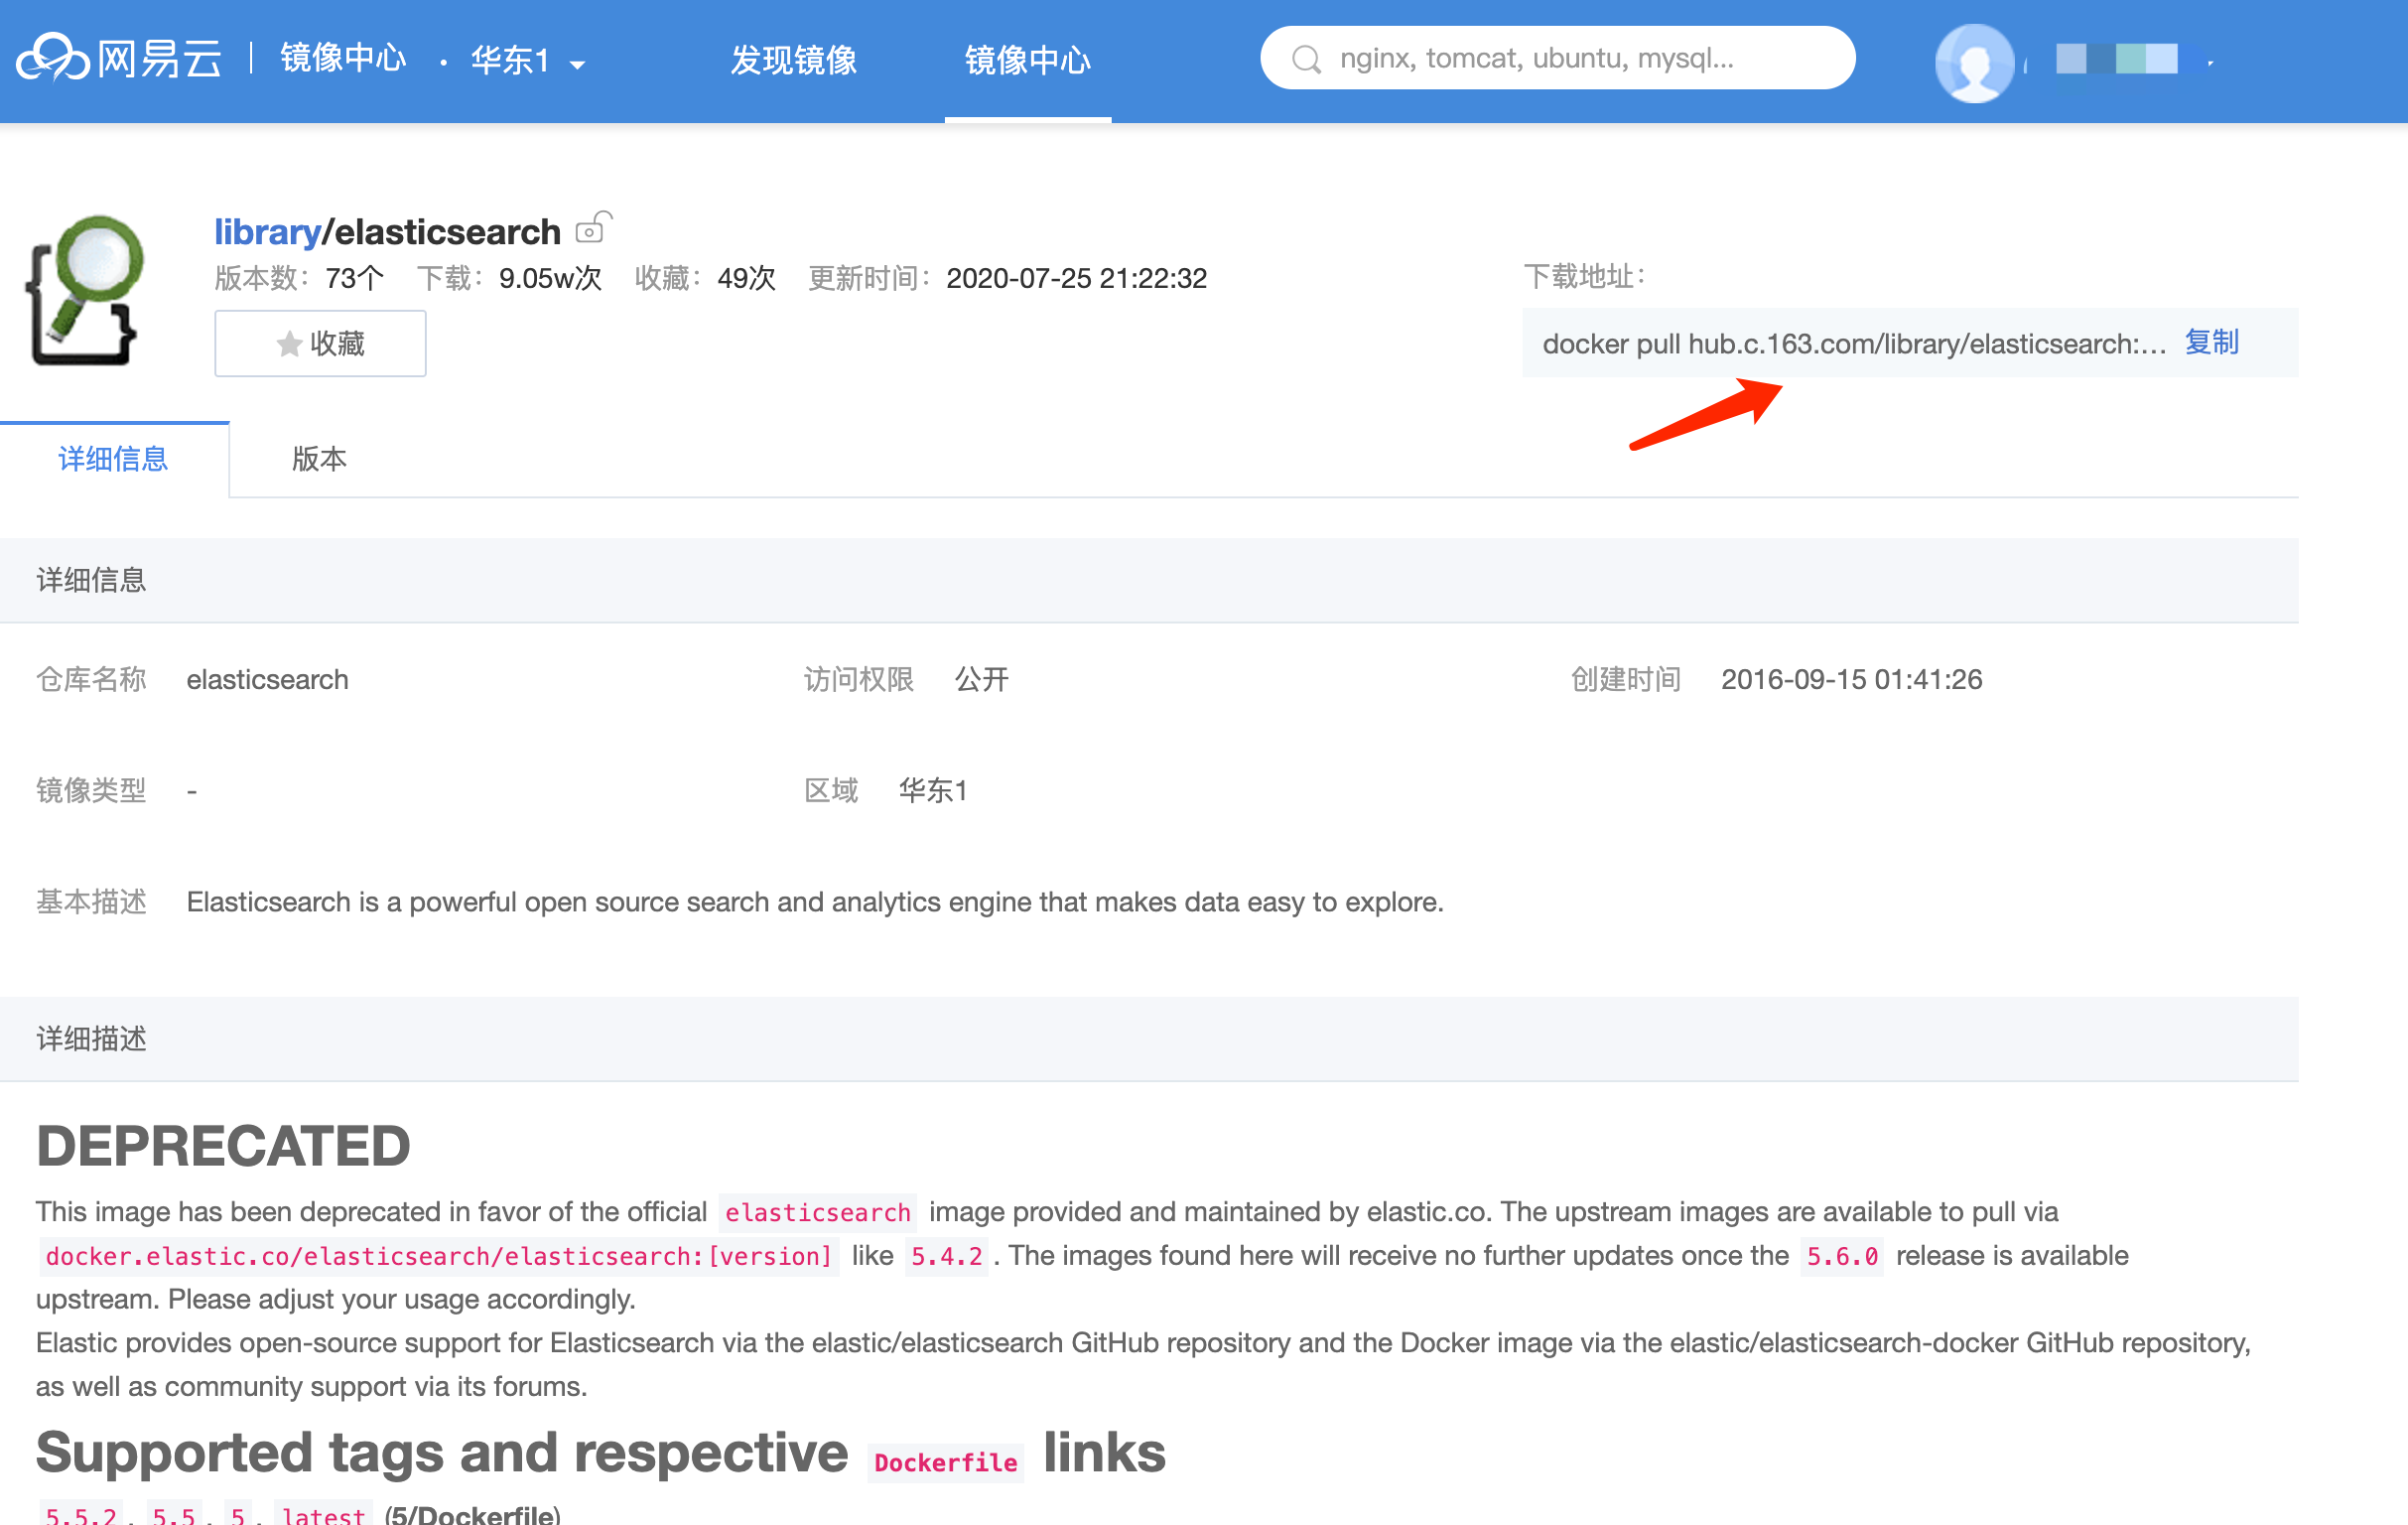Click the 5.5.2 tag code label
This screenshot has width=2408, height=1525.
pyautogui.click(x=81, y=1514)
